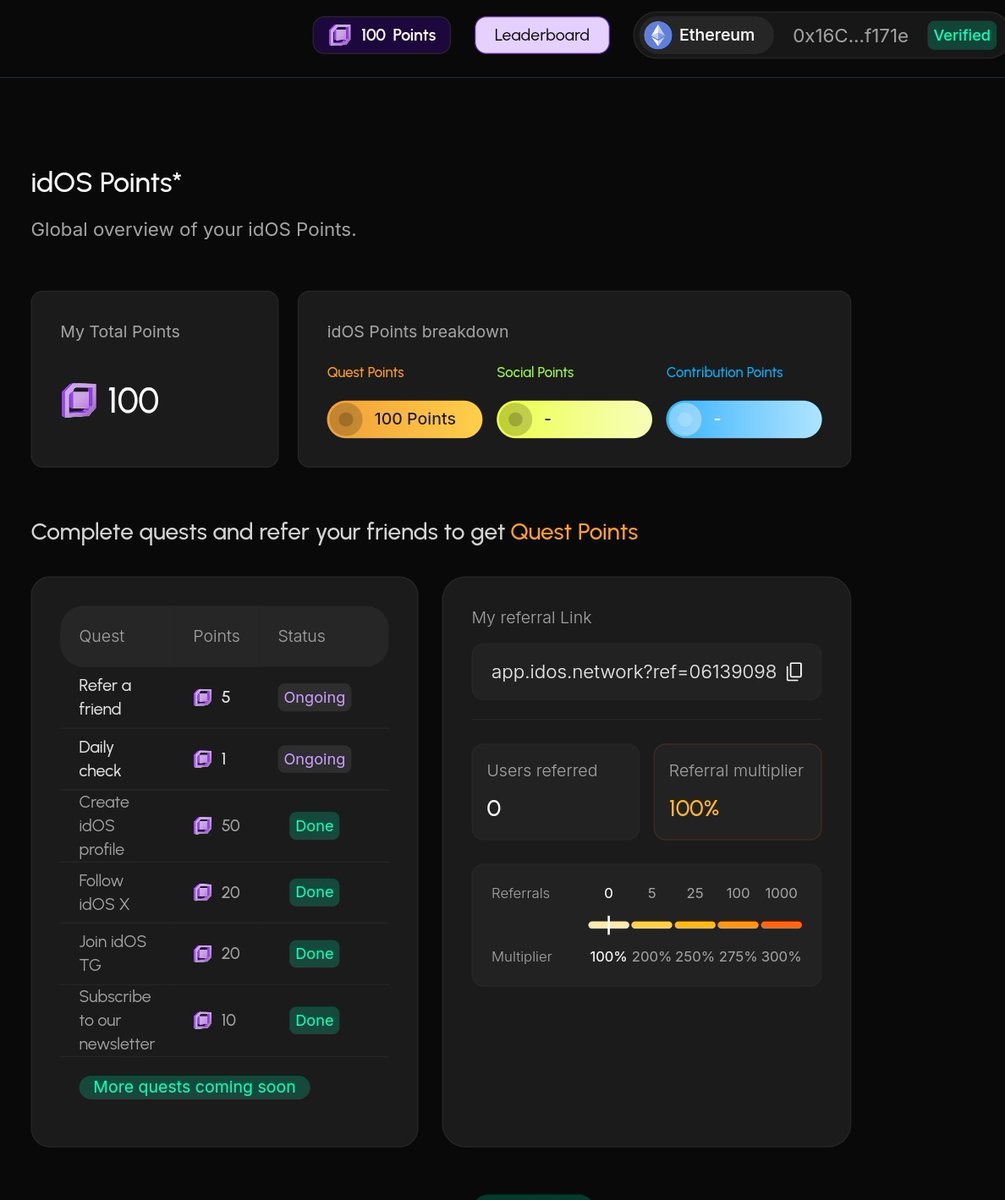The height and width of the screenshot is (1200, 1005).
Task: Click cube icon in Follow idOS X row
Action: 202,892
